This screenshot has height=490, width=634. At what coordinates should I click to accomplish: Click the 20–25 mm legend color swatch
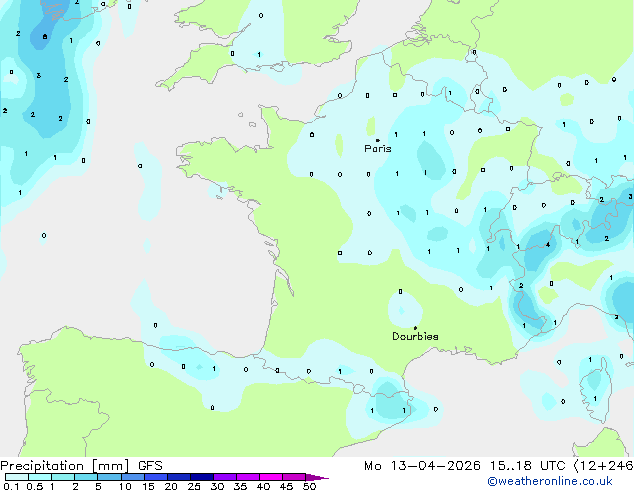178,477
